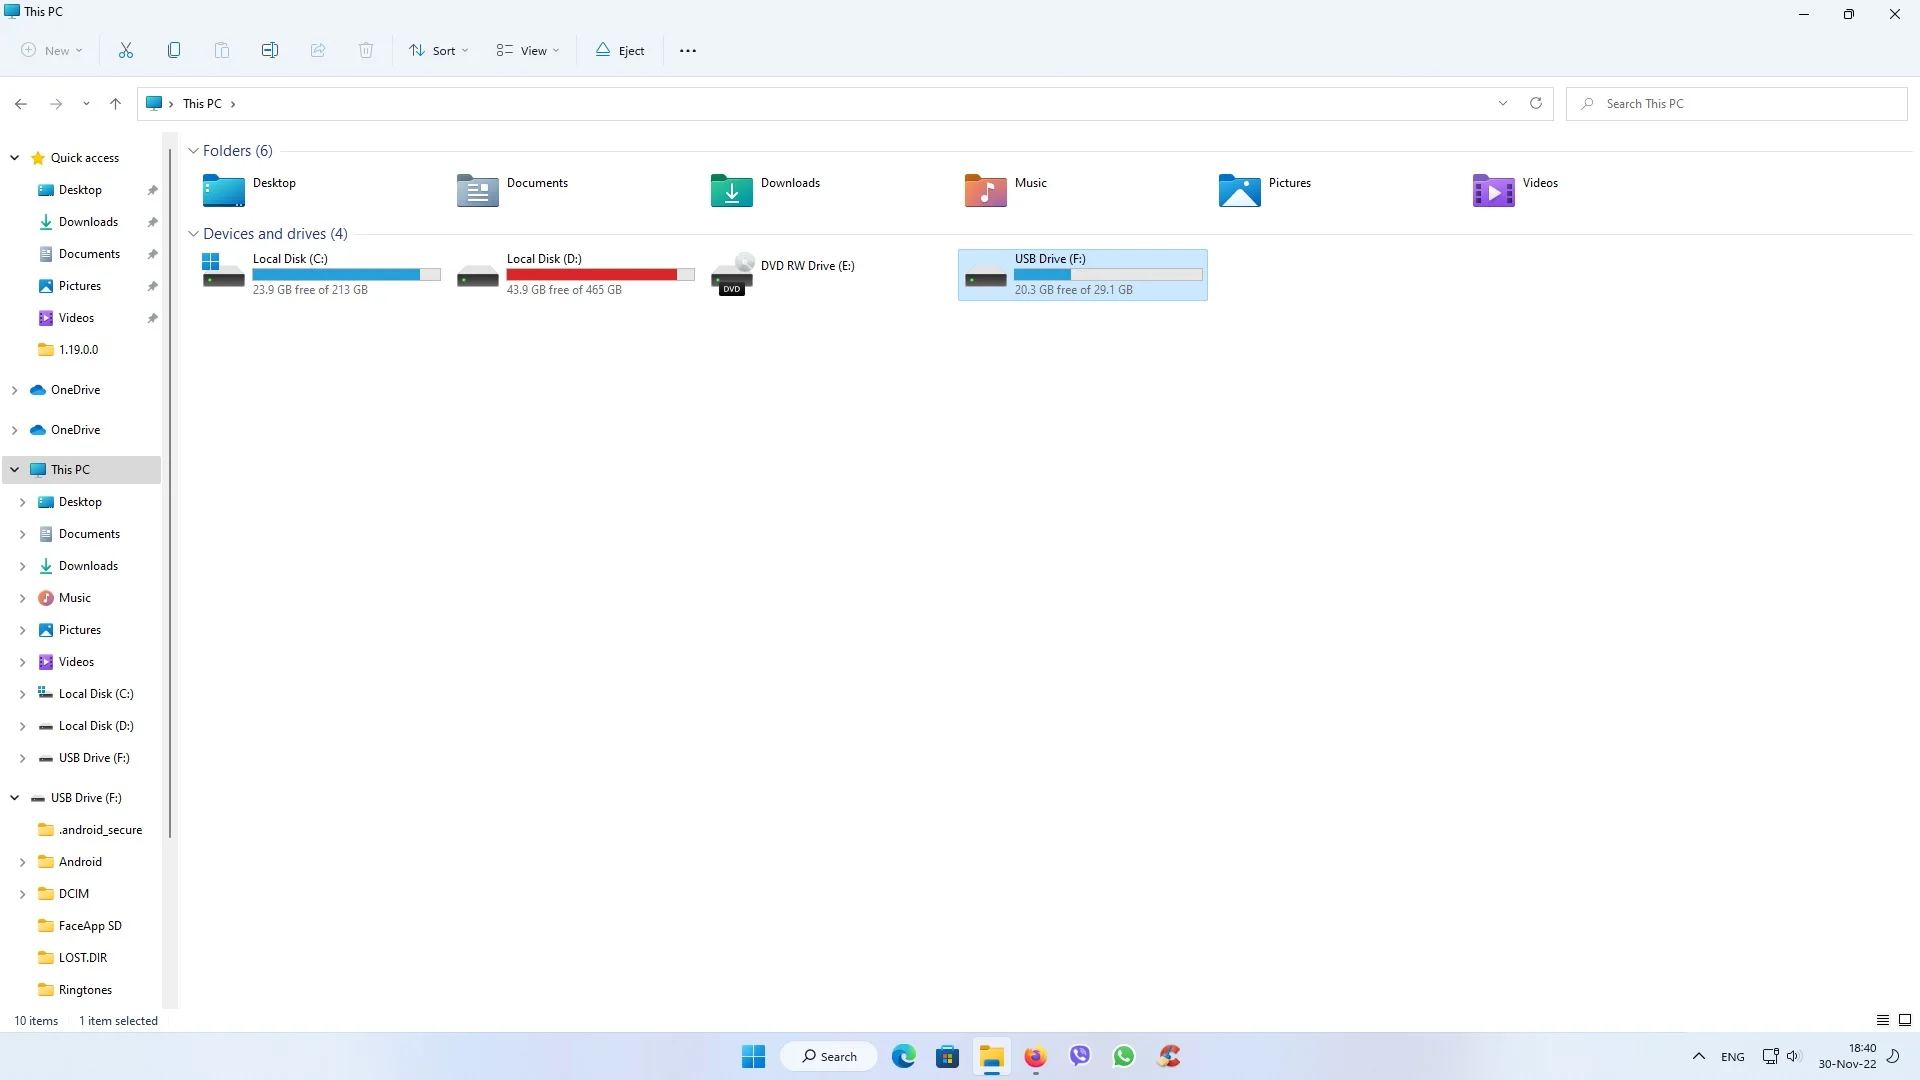Open Quick access Downloads shortcut
Image resolution: width=1920 pixels, height=1080 pixels.
88,222
